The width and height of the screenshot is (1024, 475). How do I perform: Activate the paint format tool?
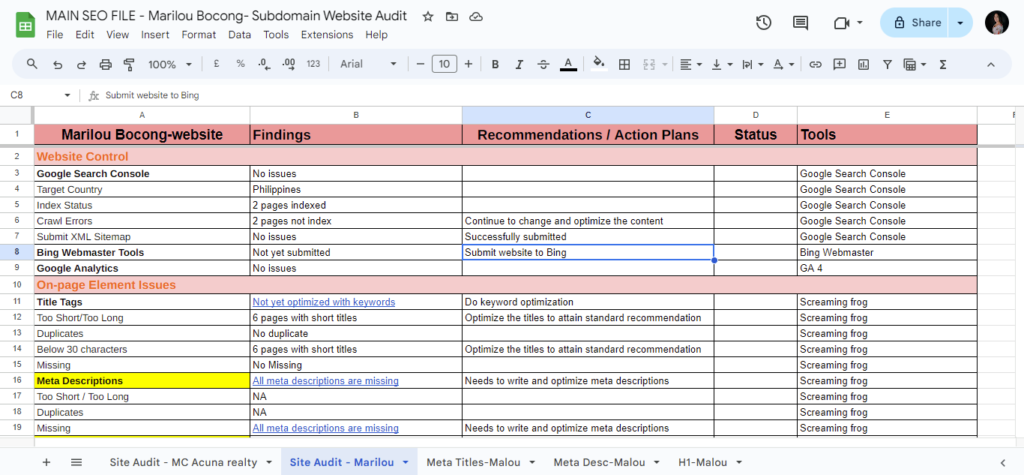click(x=129, y=64)
